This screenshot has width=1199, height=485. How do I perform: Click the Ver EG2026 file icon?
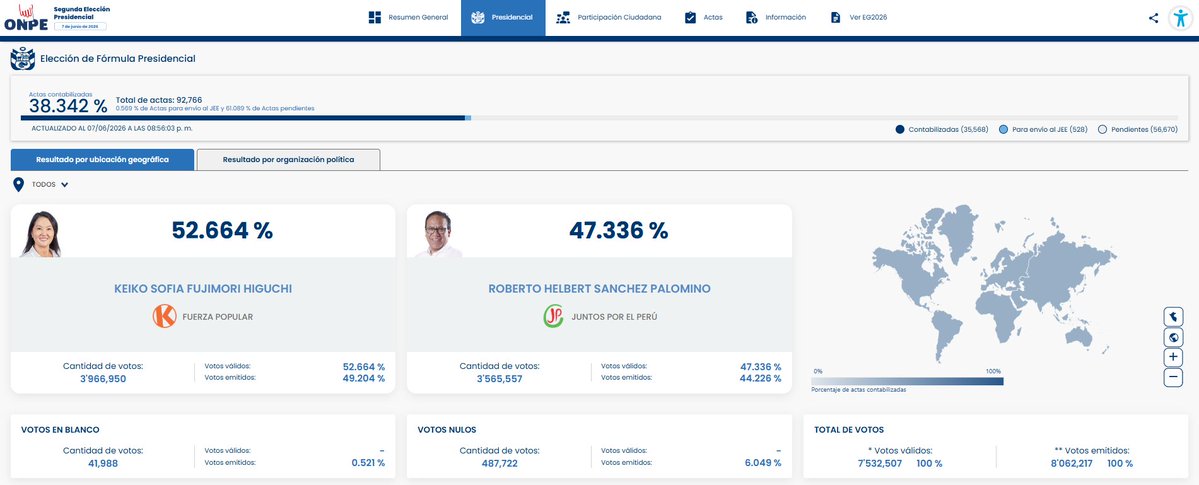(x=836, y=18)
